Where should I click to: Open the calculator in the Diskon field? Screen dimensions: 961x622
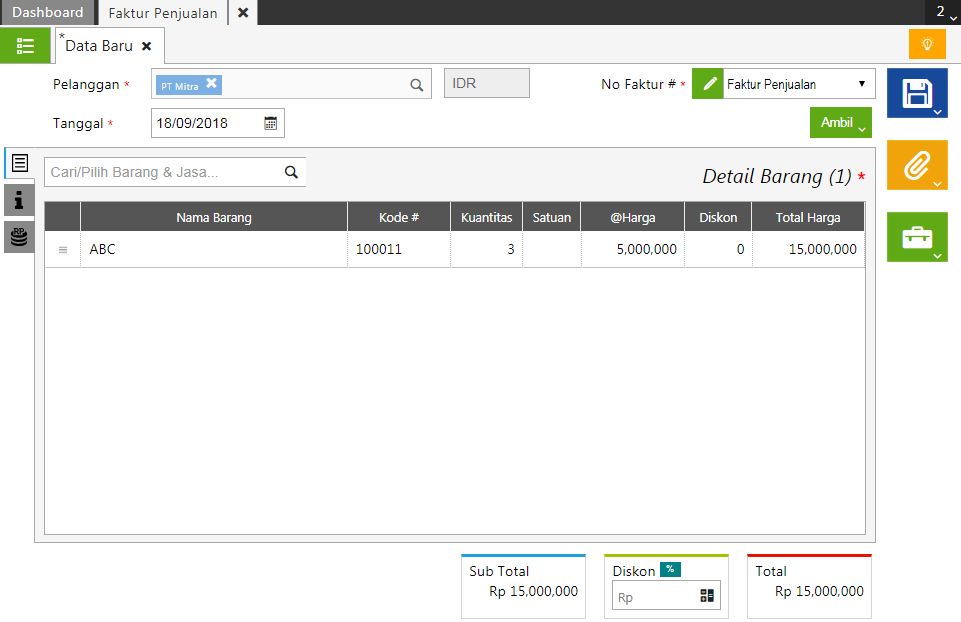(708, 597)
